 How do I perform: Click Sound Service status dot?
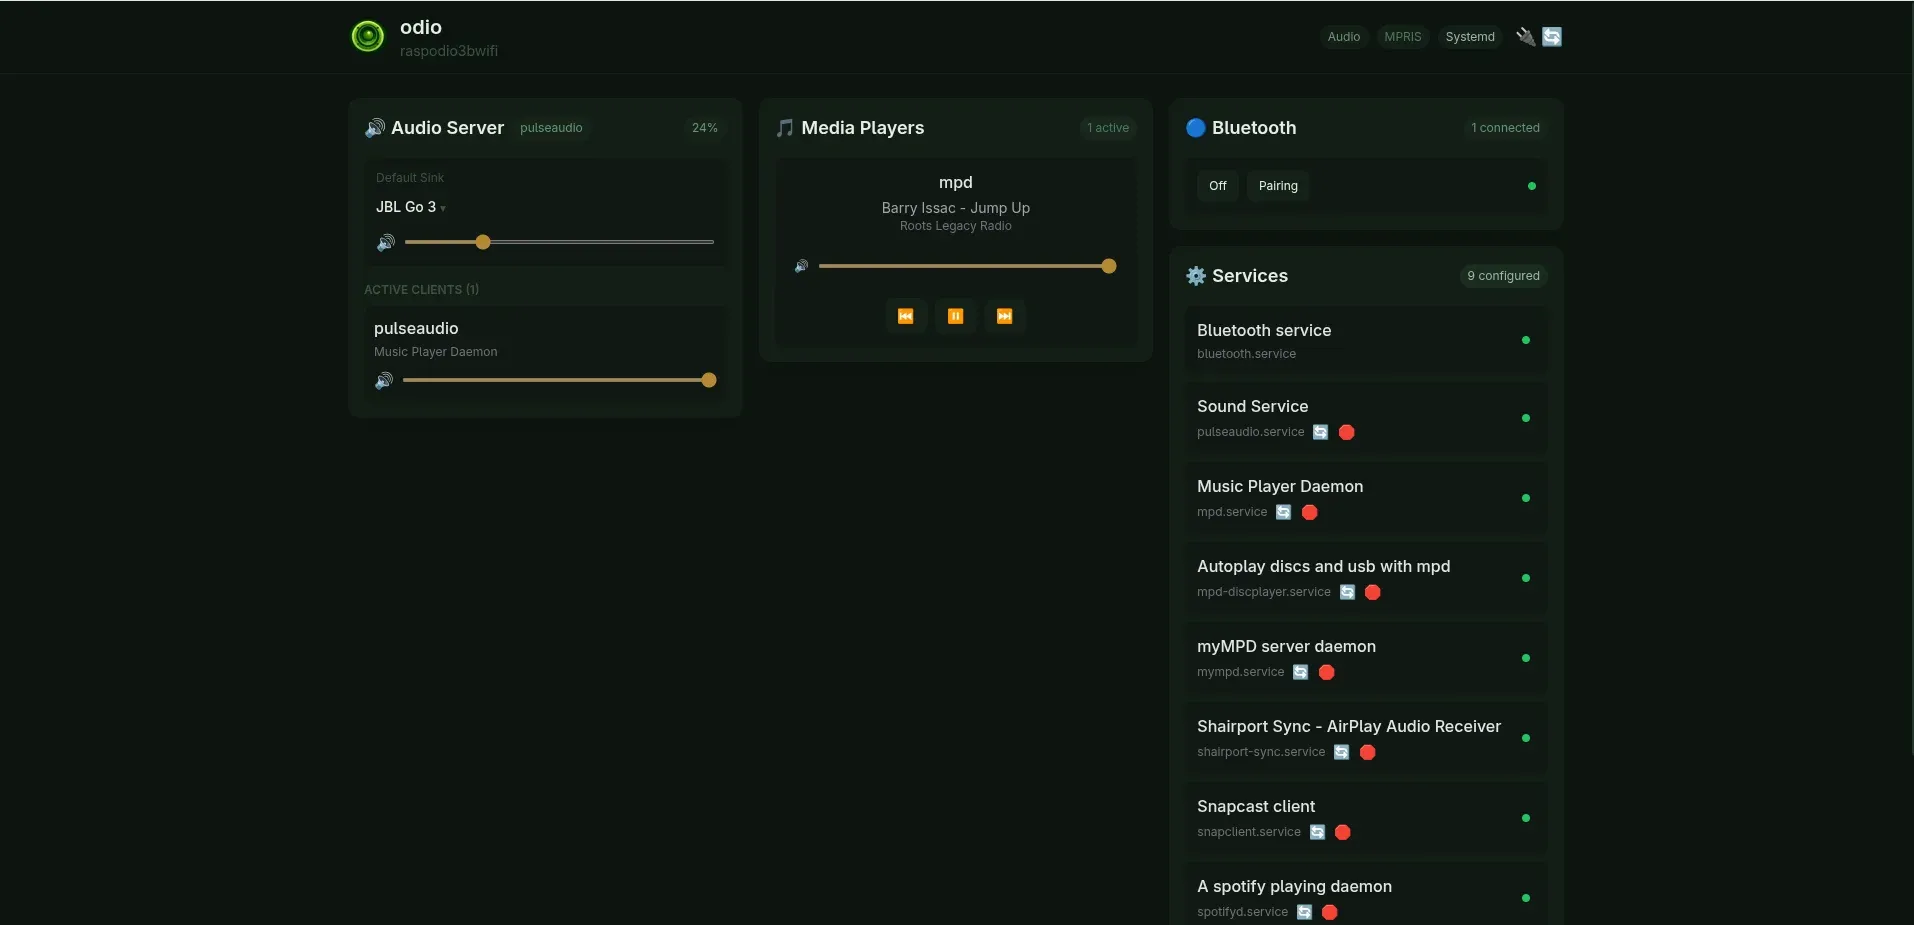pos(1526,418)
